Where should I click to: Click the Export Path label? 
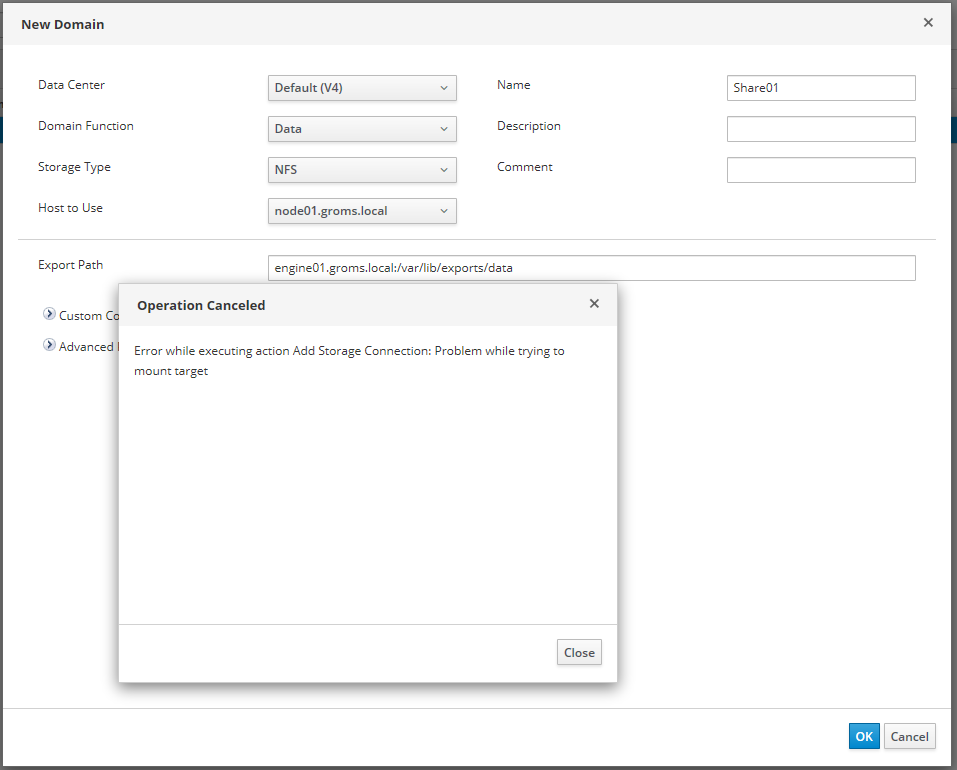point(70,265)
